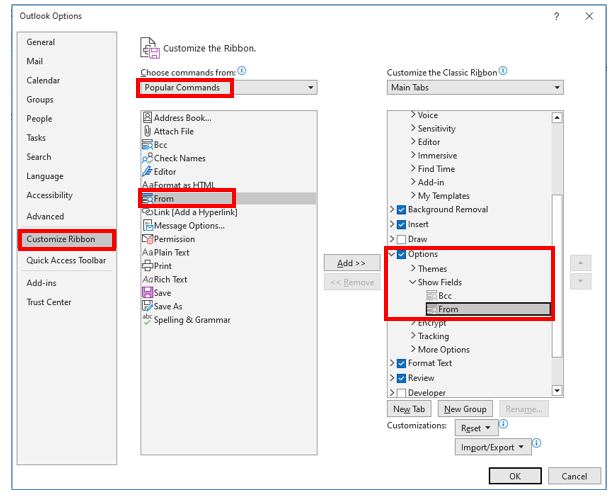Click the help question mark icon
Image resolution: width=610 pixels, height=497 pixels.
[x=556, y=16]
